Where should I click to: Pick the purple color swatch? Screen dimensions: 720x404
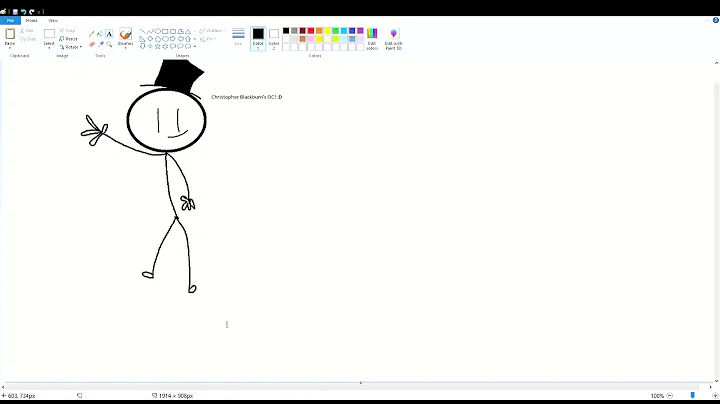360,31
